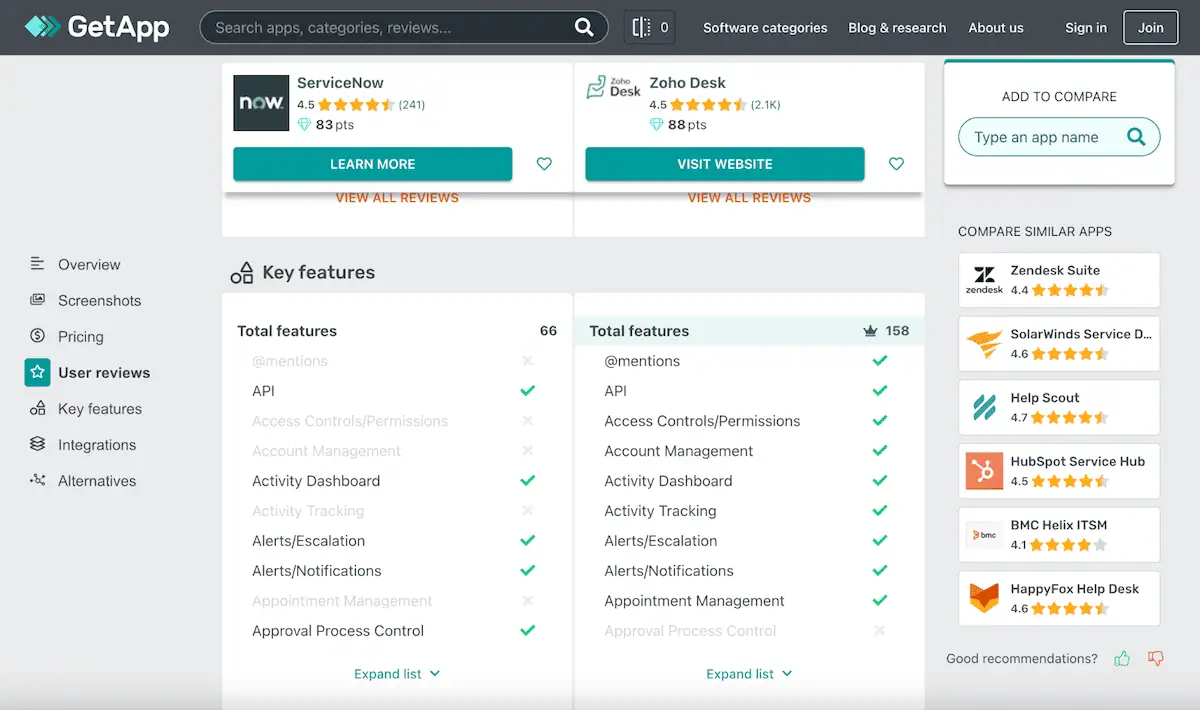Select the Screenshots sidebar icon
Screen dimensions: 1200x710
click(x=36, y=300)
